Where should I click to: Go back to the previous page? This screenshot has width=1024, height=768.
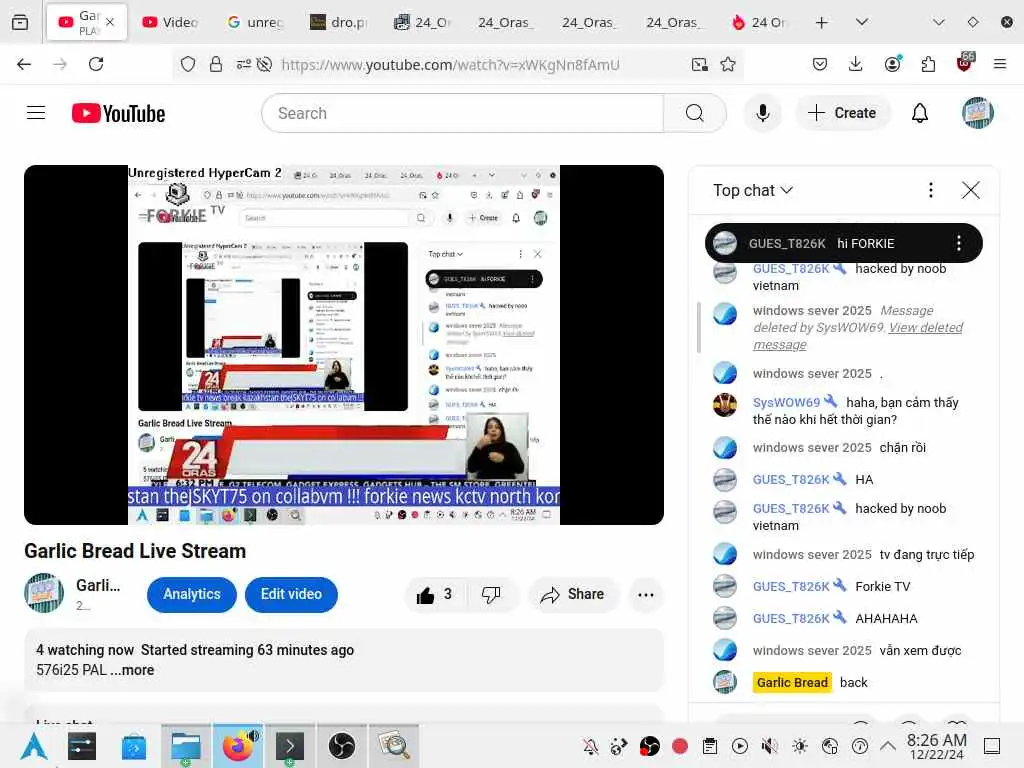(24, 64)
